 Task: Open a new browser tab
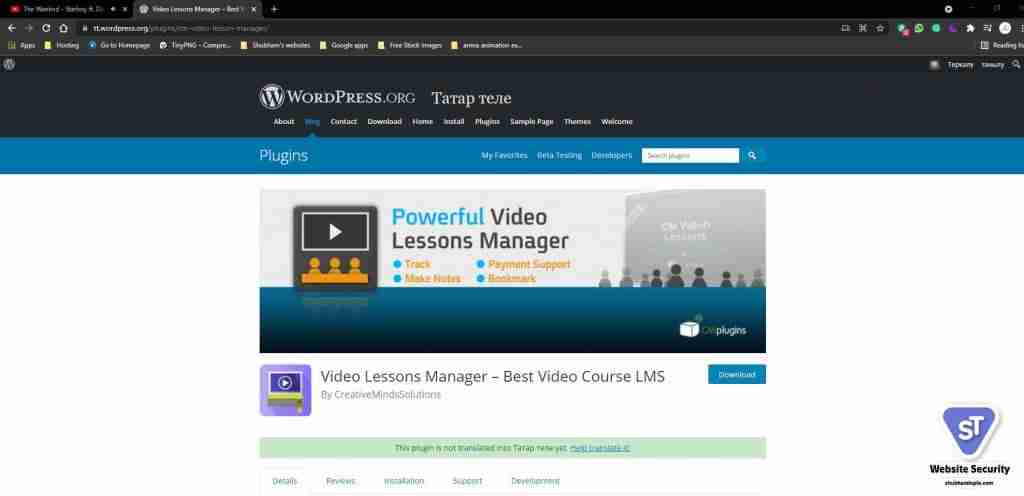click(274, 9)
